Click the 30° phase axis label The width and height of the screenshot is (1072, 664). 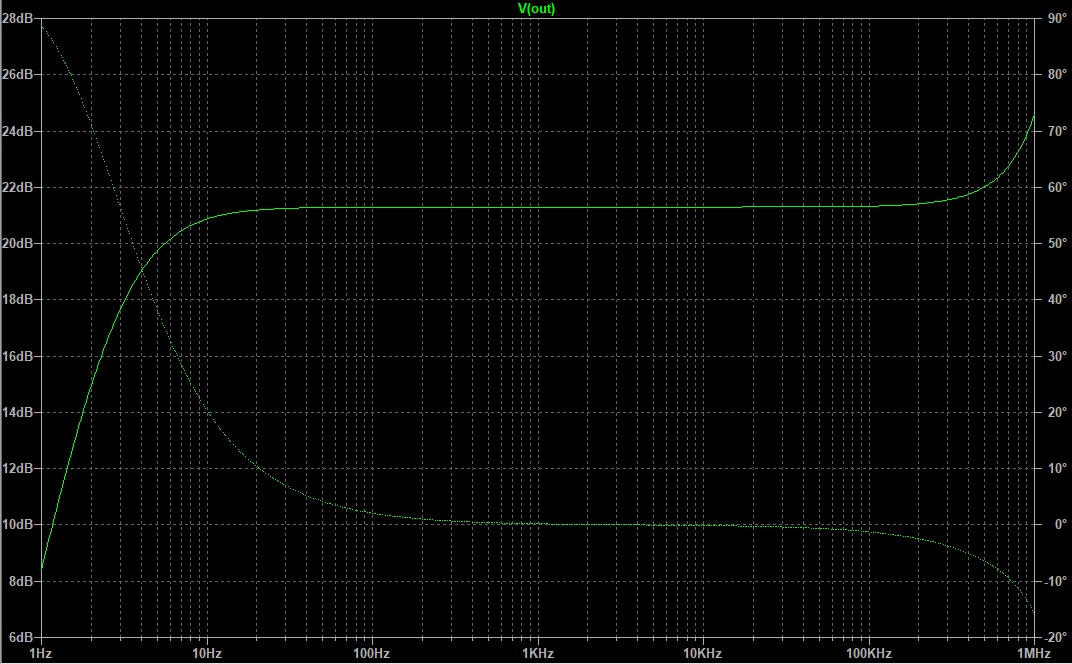point(1056,356)
